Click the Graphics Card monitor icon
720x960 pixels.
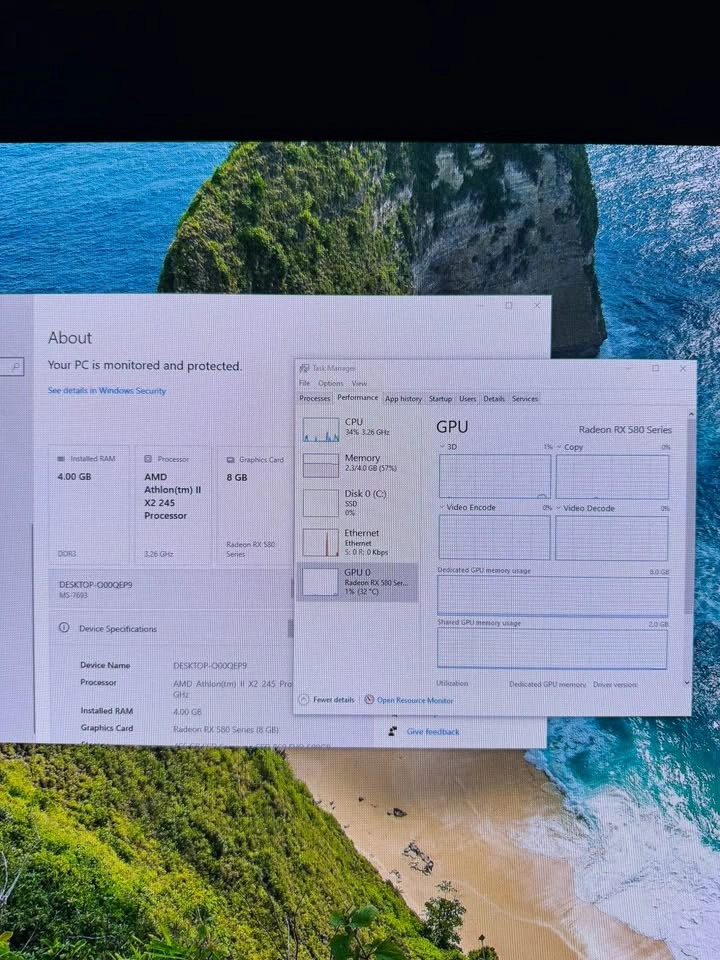(x=231, y=460)
